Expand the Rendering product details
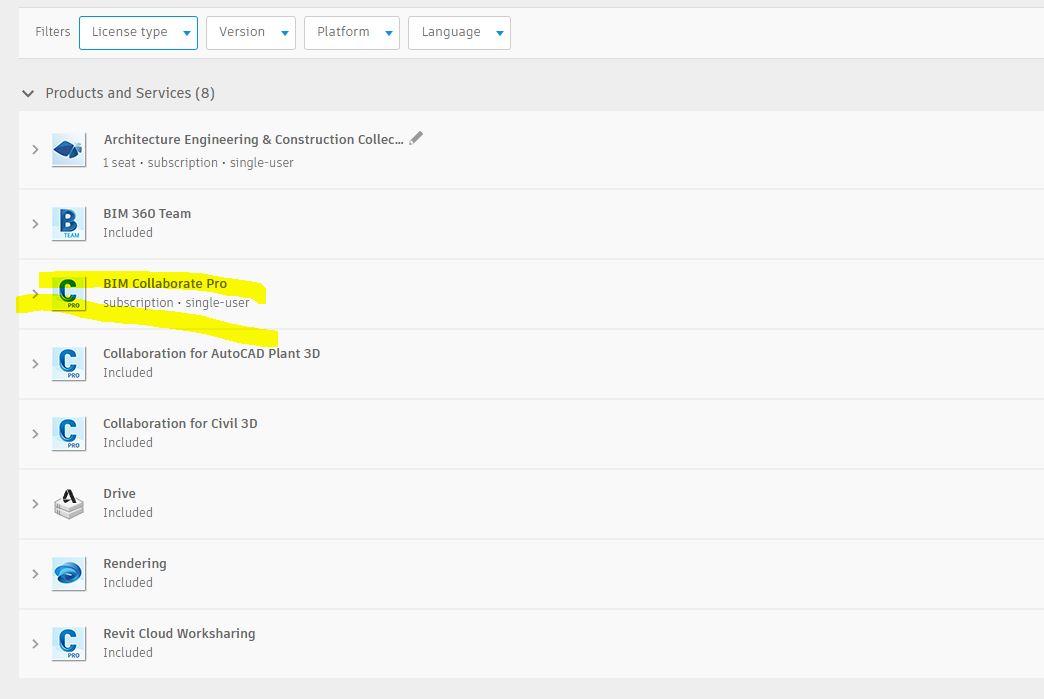 point(35,573)
